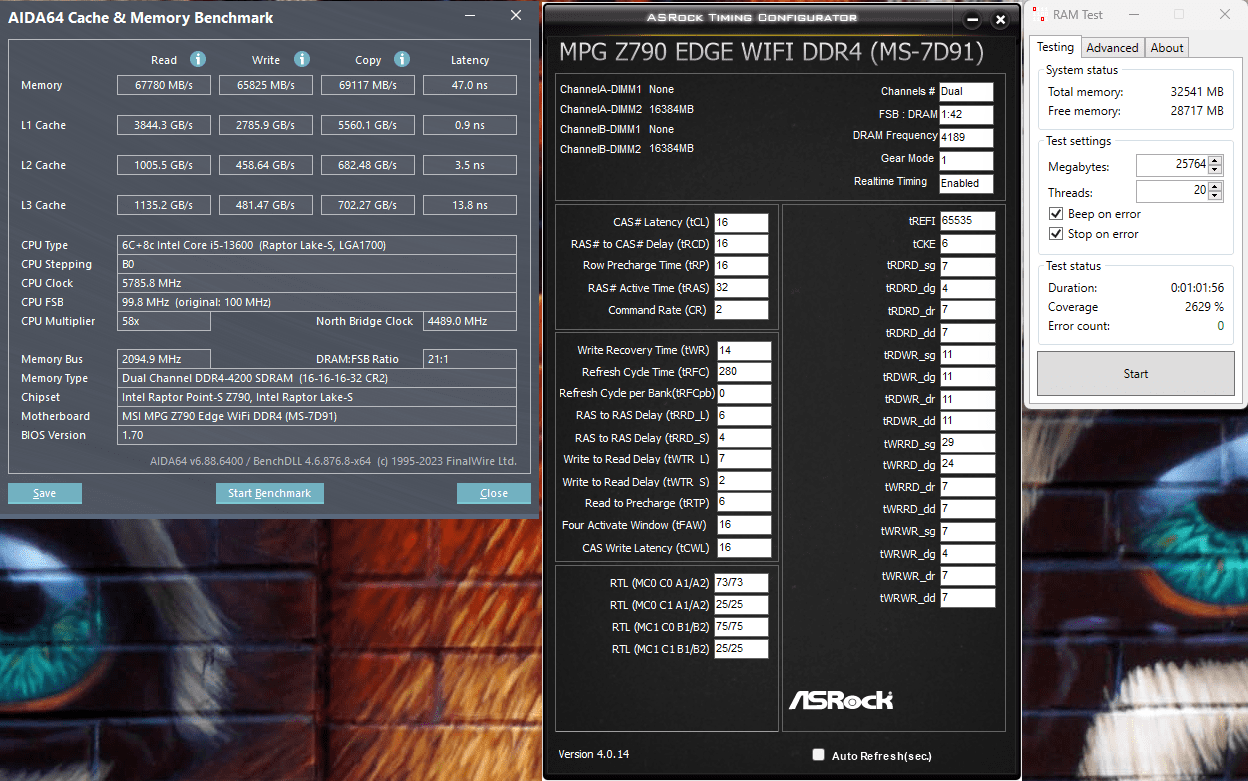Viewport: 1248px width, 781px height.
Task: Click the Memory Read value 67780 MB/s
Action: (x=165, y=85)
